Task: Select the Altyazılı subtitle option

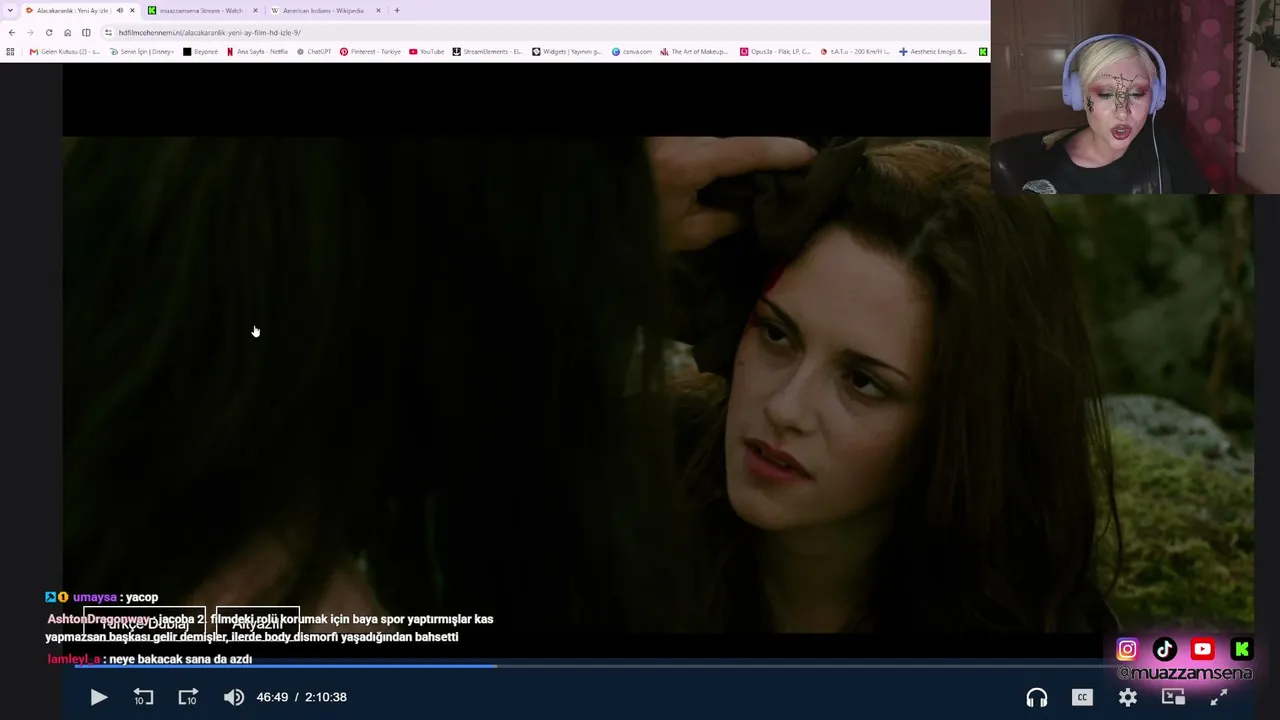Action: (x=257, y=624)
